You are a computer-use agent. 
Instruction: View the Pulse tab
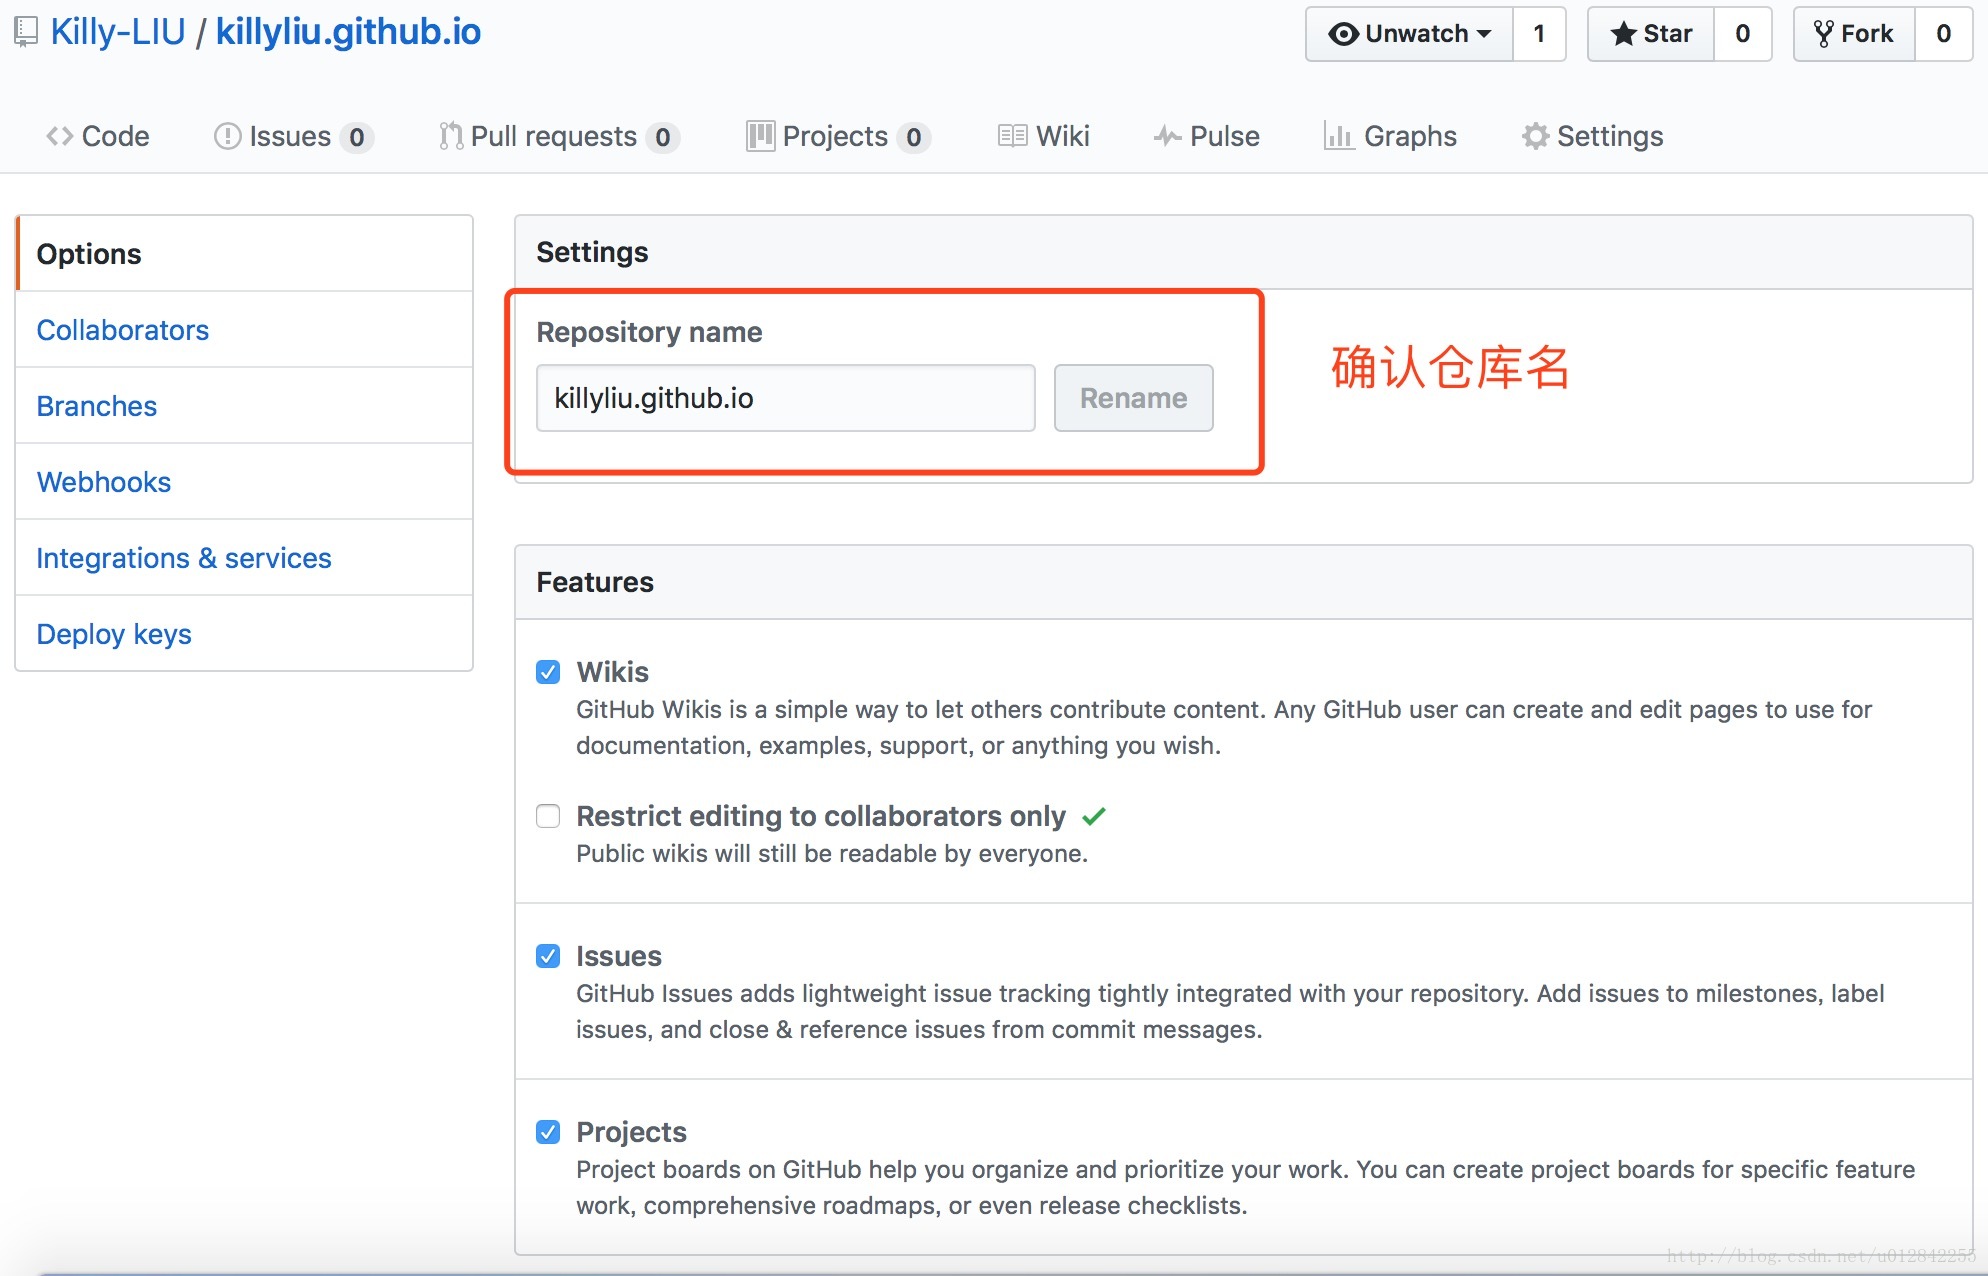[x=1206, y=136]
